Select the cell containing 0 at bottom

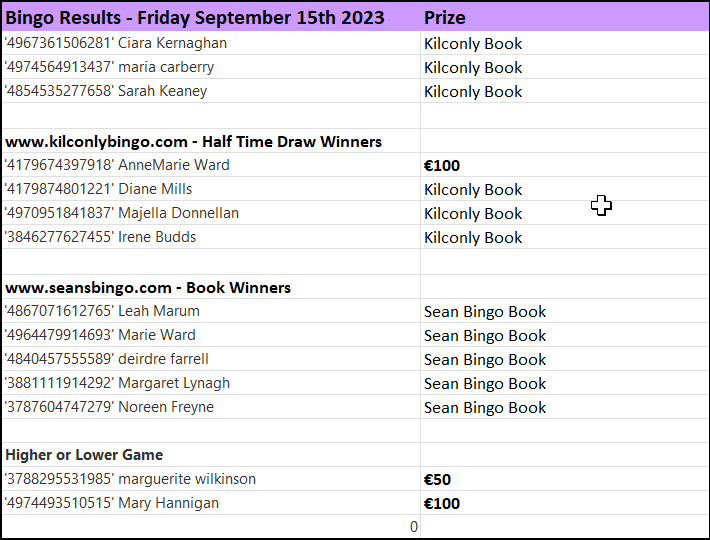(x=211, y=526)
